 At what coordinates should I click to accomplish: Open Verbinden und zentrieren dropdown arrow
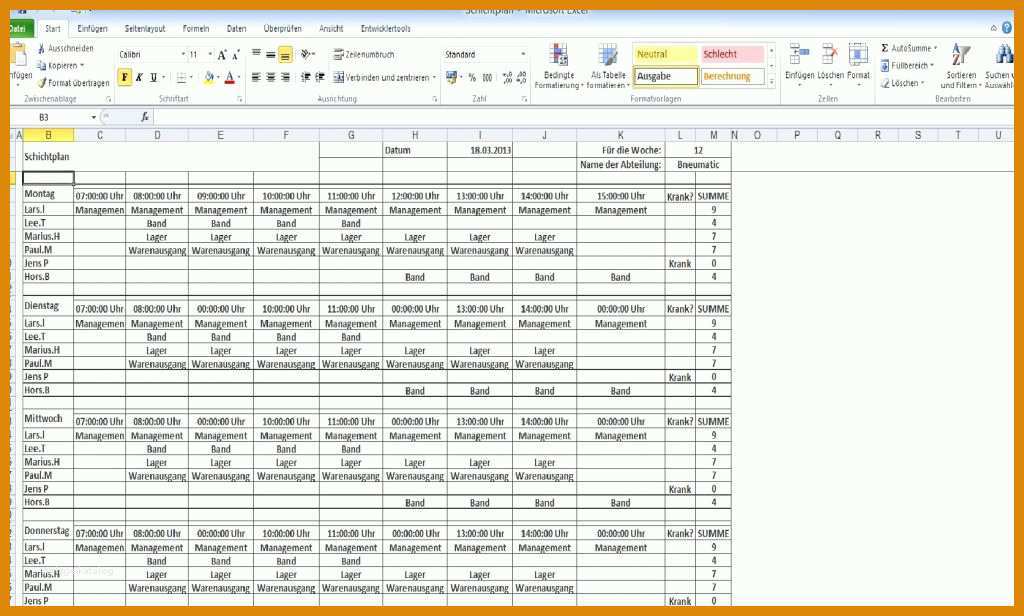434,77
